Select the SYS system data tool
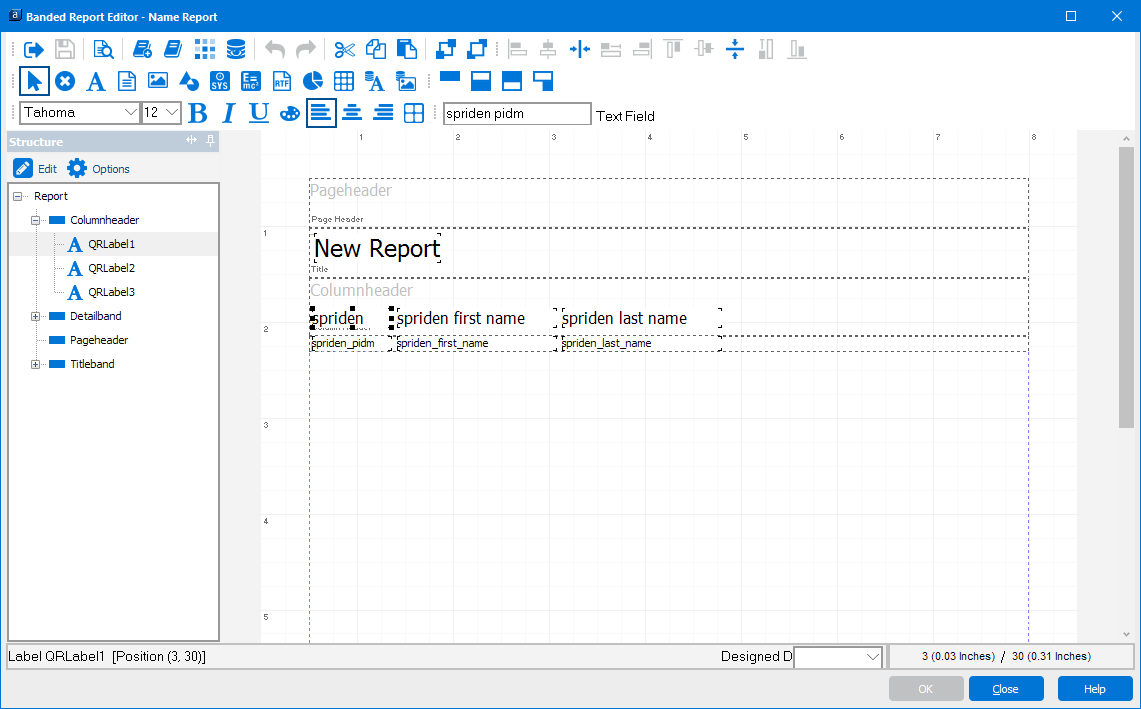The width and height of the screenshot is (1141, 709). coord(220,81)
